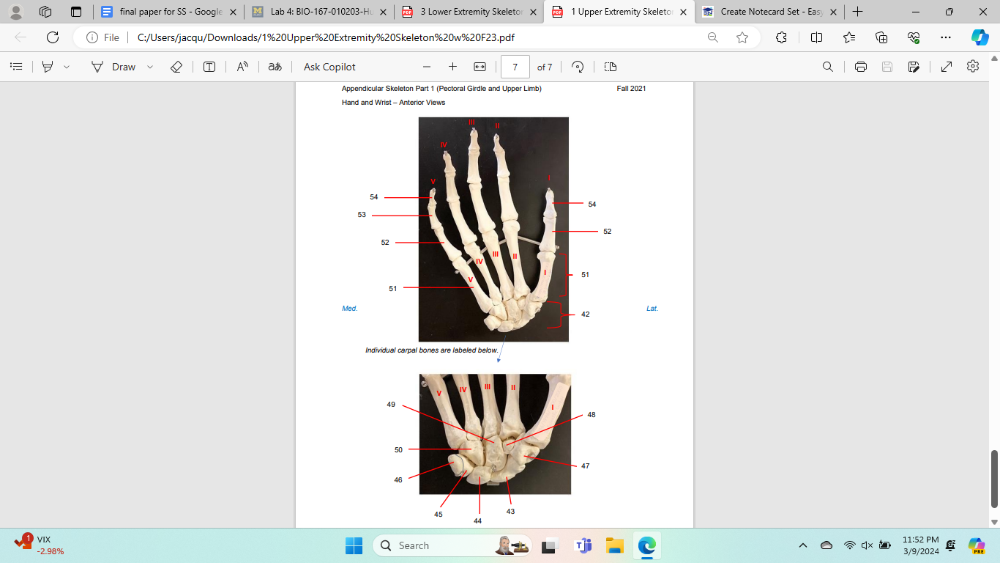Click the Read aloud icon
1000x563 pixels.
[242, 67]
